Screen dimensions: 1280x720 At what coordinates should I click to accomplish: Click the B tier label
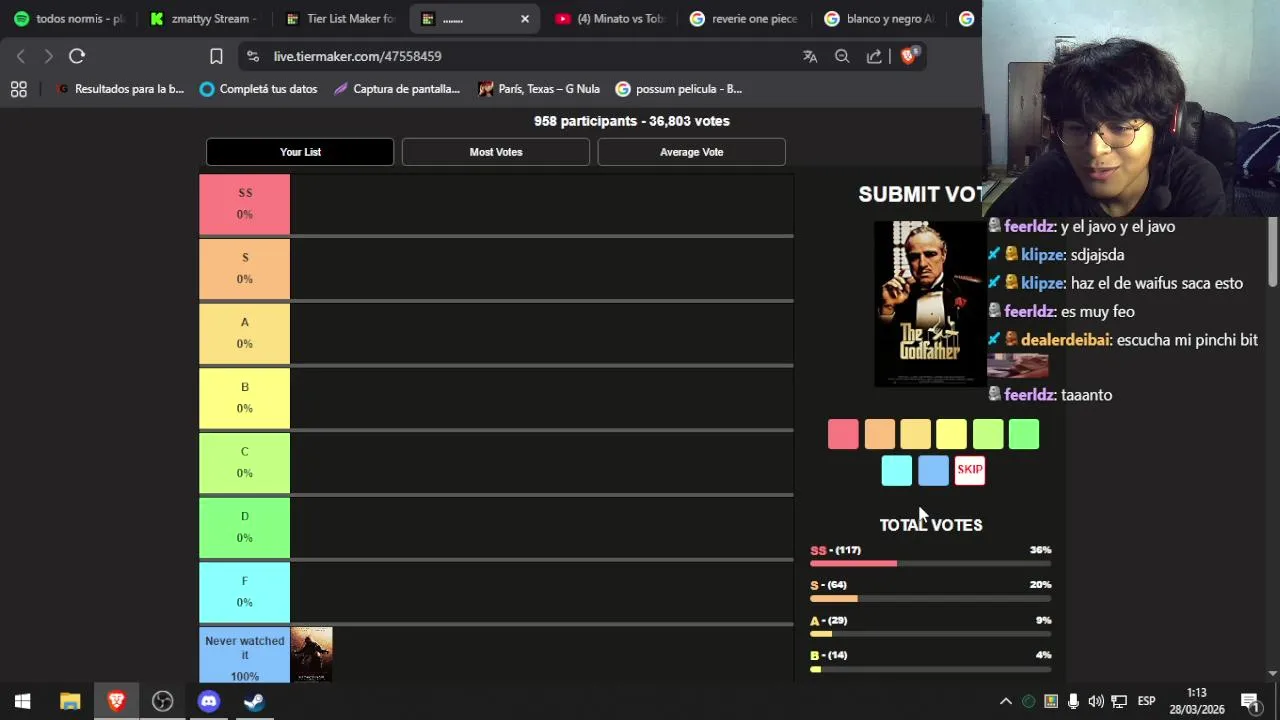tap(244, 398)
